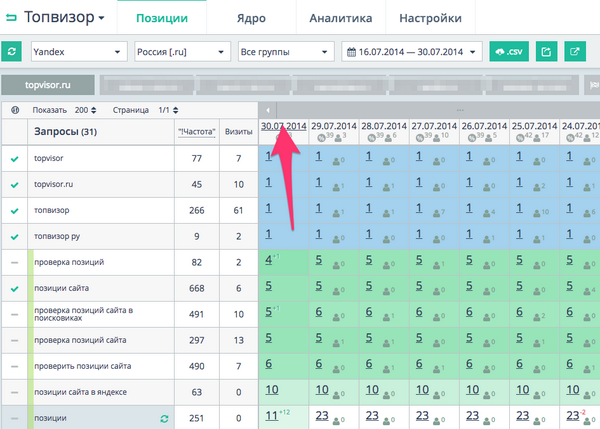Sort by the "!Частота" column header
Viewport: 600px width, 429px height.
coord(197,132)
